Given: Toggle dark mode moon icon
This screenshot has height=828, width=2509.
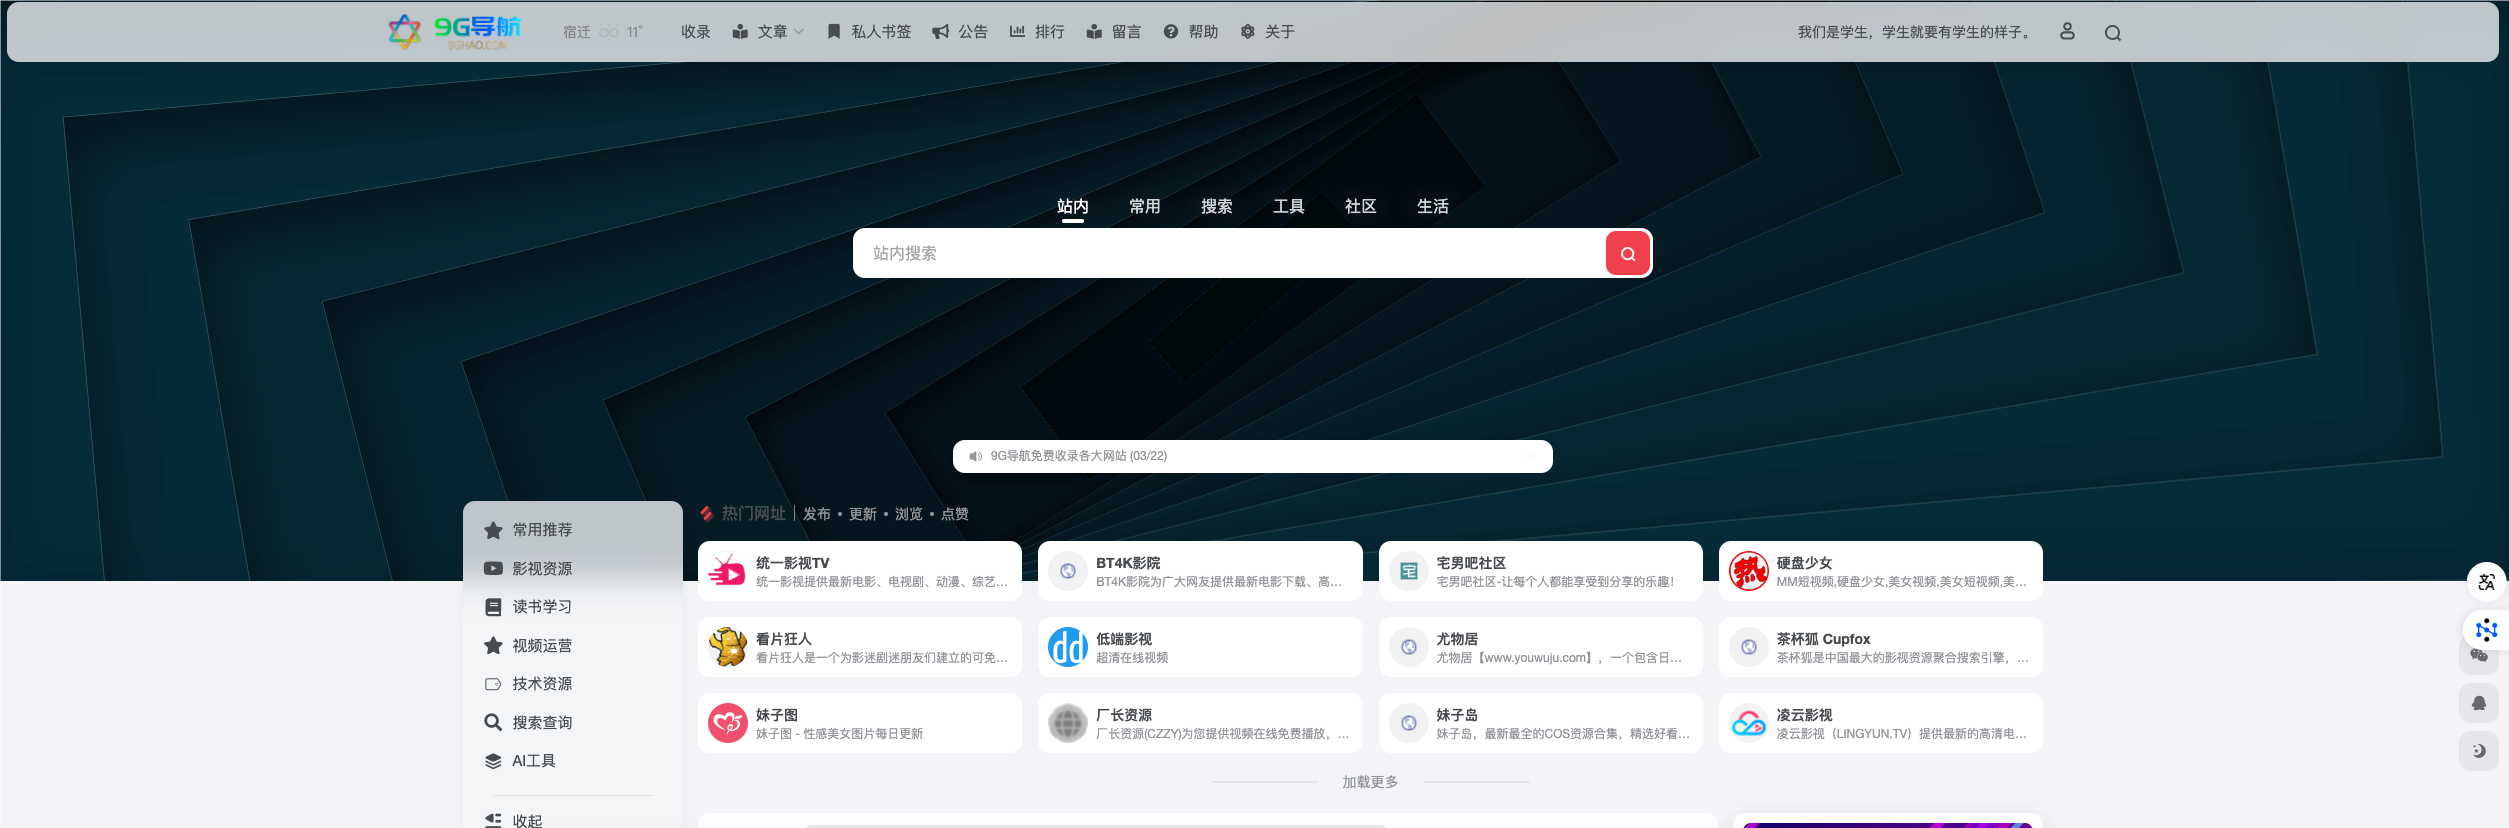Looking at the screenshot, I should [x=2479, y=751].
